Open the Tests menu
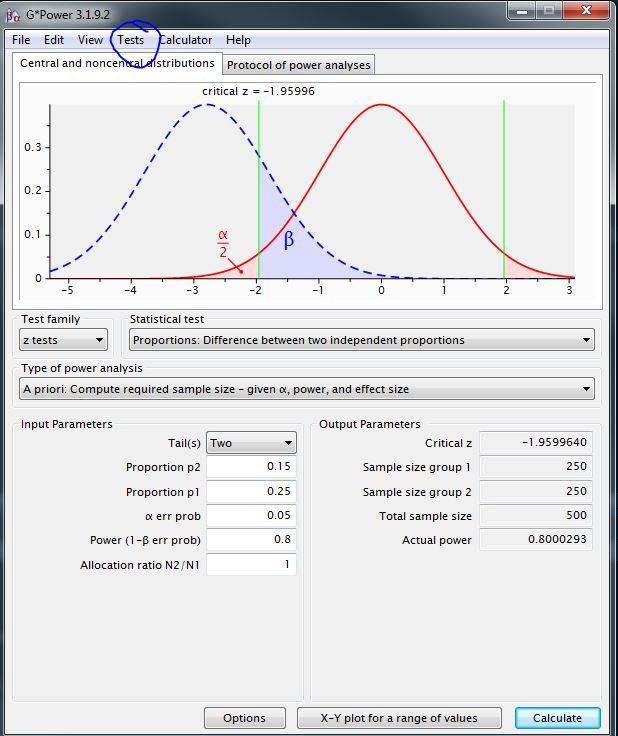This screenshot has height=736, width=618. pos(130,40)
